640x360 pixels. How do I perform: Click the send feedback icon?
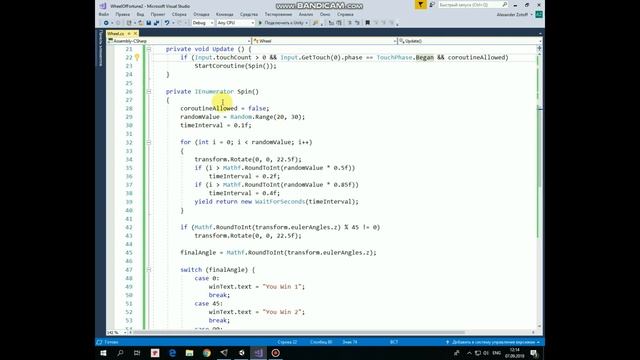tap(432, 5)
